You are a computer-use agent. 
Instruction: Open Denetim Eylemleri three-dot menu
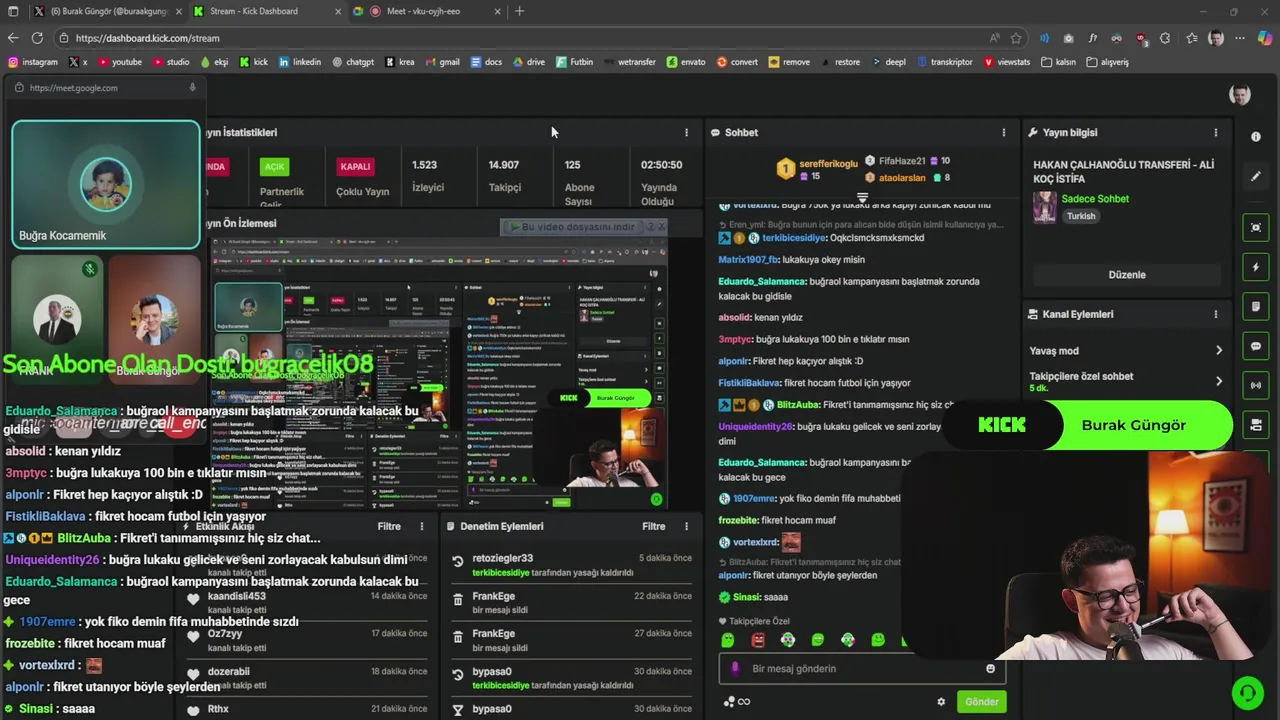686,526
